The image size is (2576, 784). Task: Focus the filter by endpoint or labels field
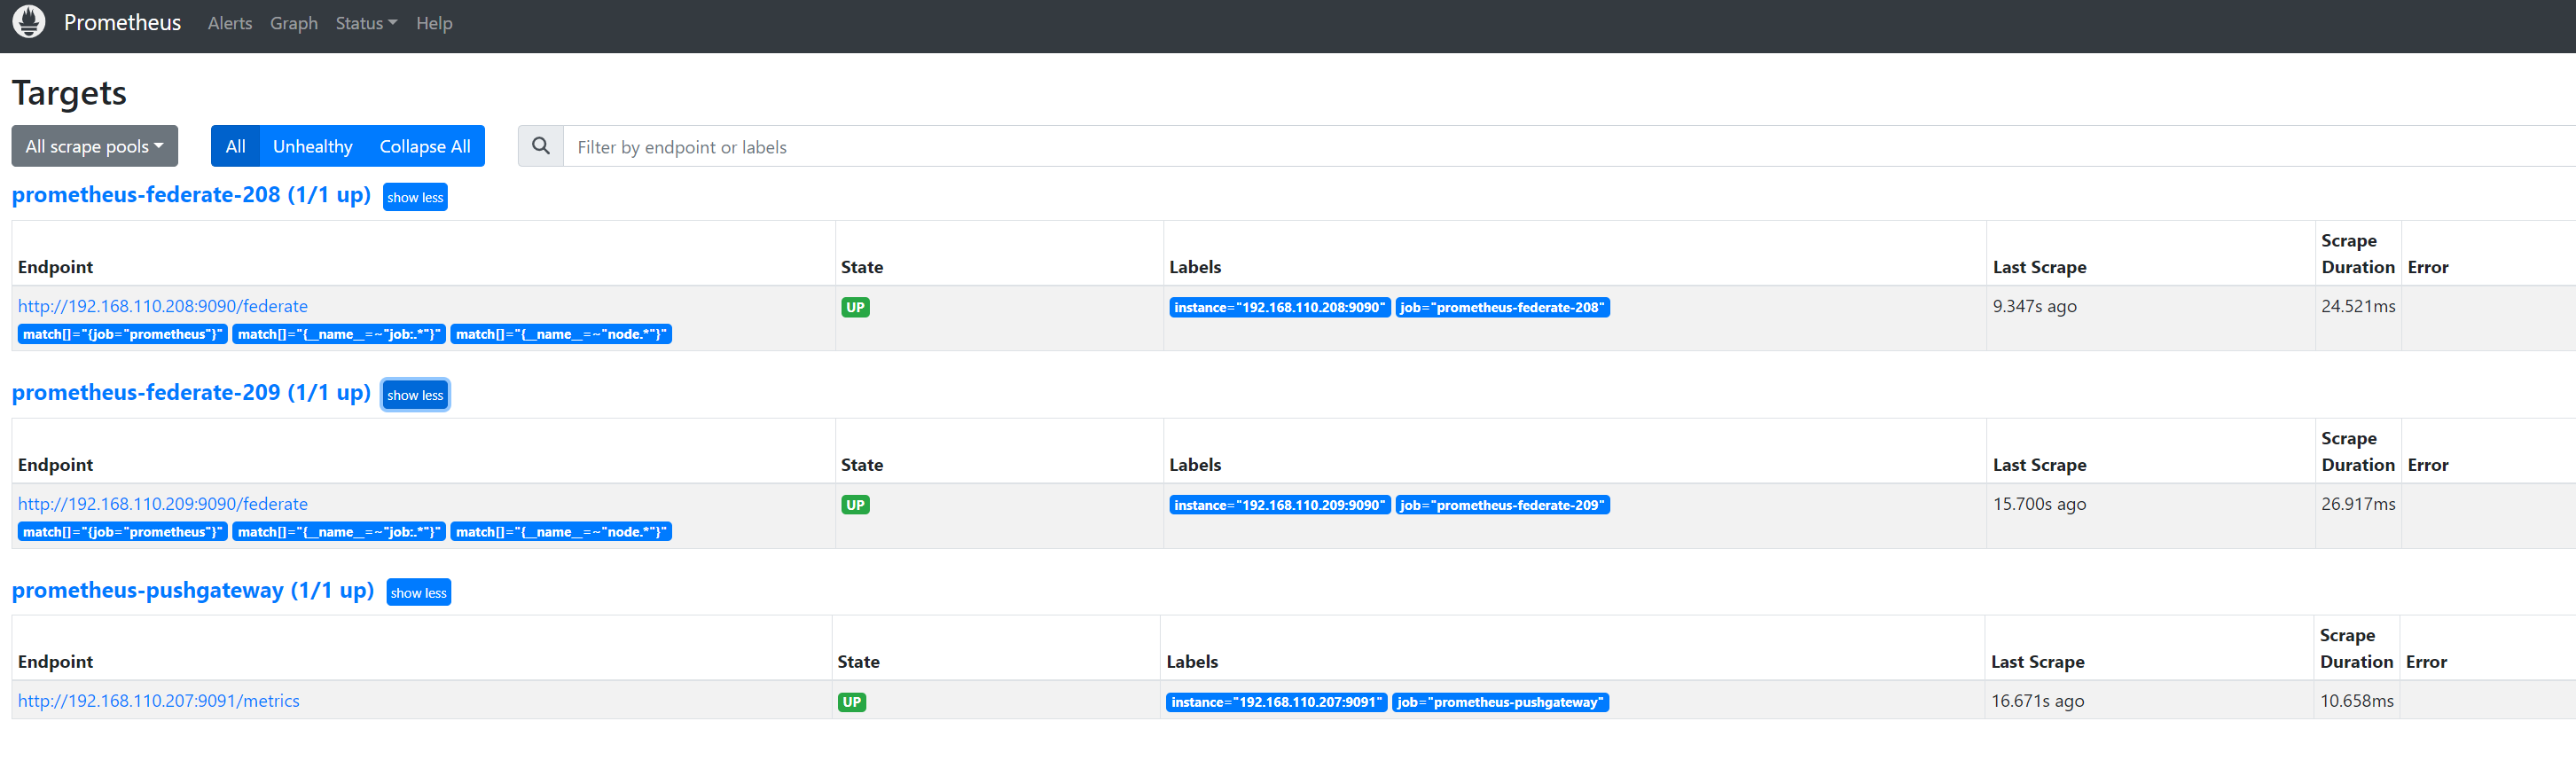click(1569, 146)
